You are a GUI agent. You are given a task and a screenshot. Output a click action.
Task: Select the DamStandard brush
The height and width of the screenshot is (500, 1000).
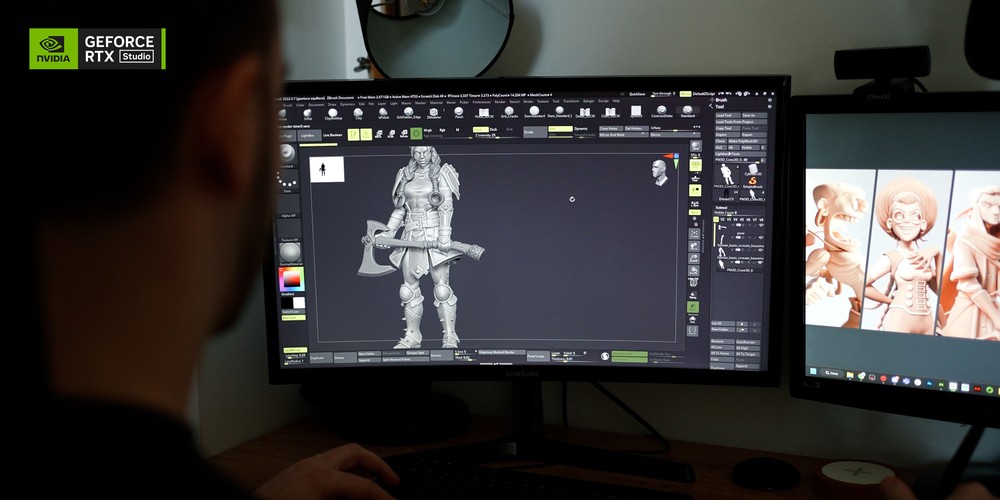(x=534, y=110)
